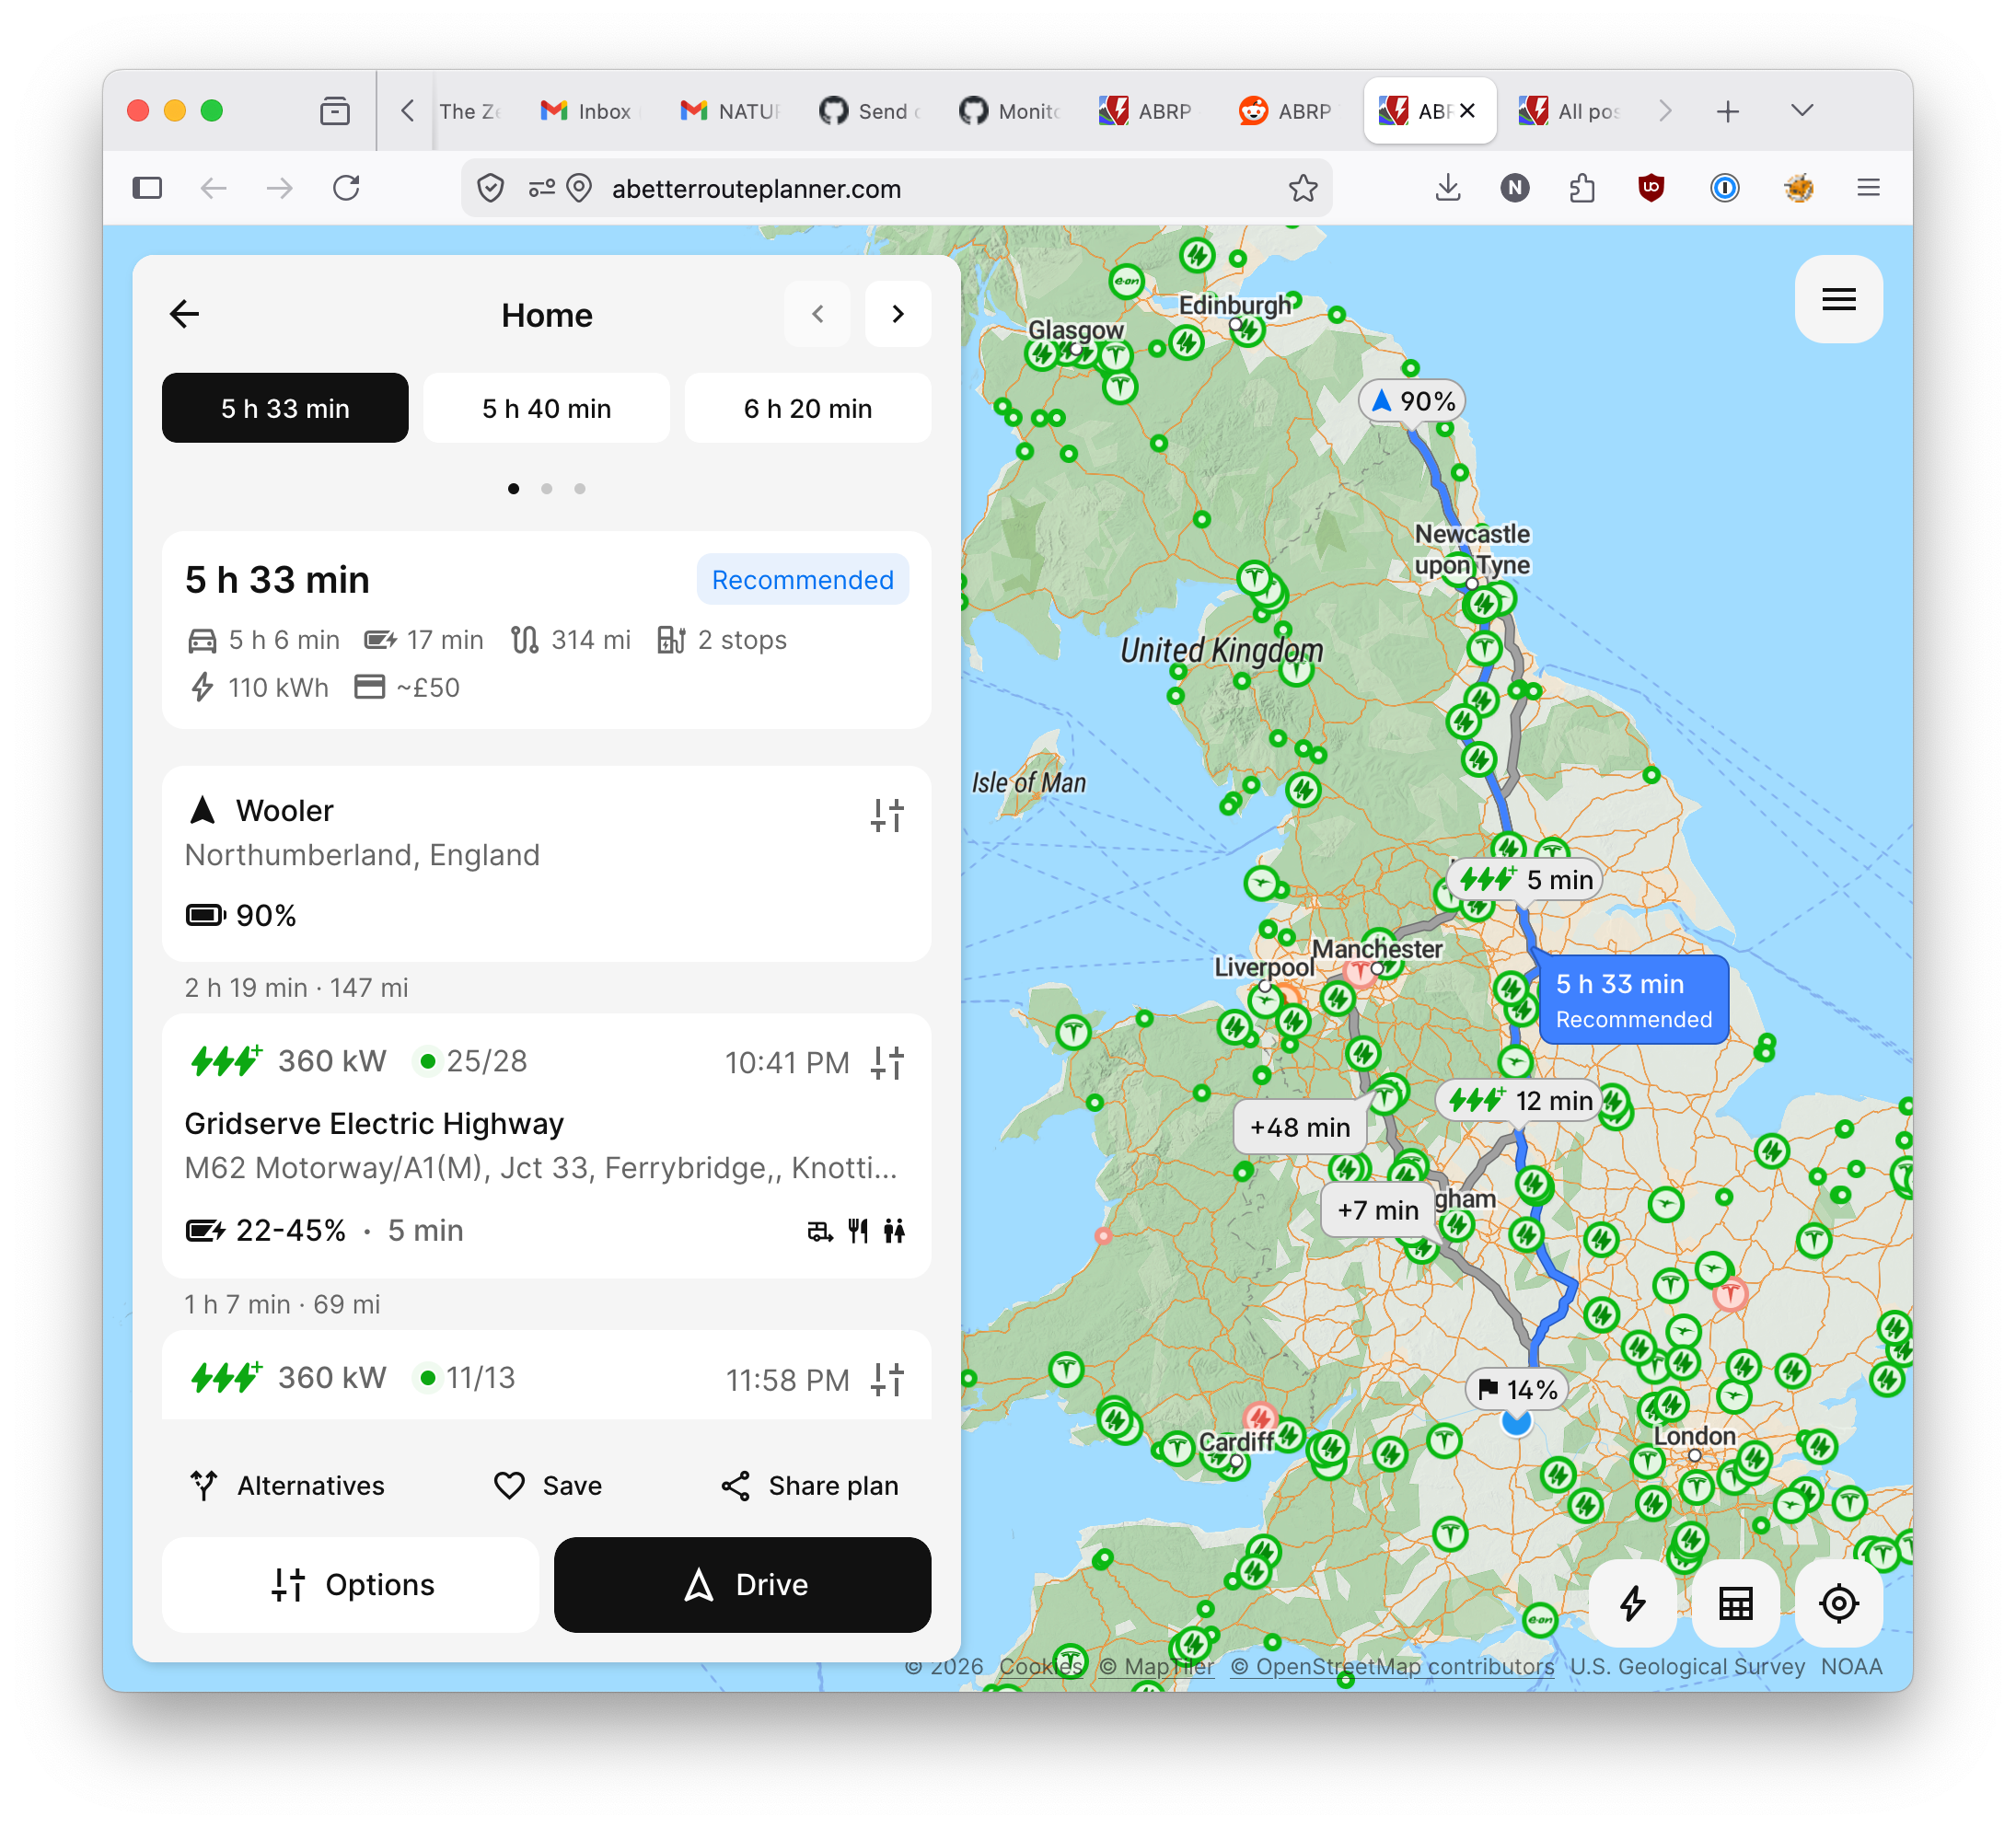Viewport: 2016px width, 1828px height.
Task: Open a new browser tab
Action: 1728,111
